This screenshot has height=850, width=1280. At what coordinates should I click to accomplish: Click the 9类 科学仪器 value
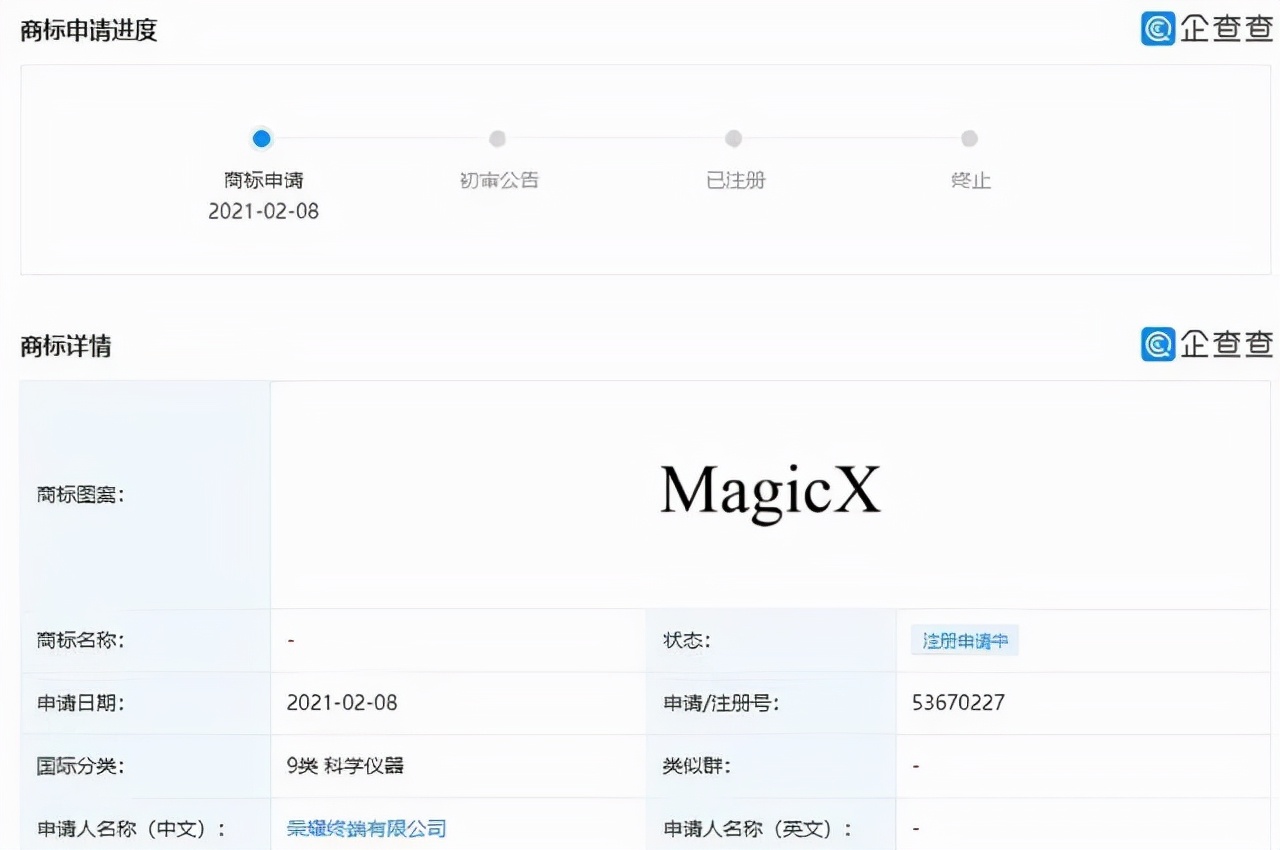(x=345, y=766)
